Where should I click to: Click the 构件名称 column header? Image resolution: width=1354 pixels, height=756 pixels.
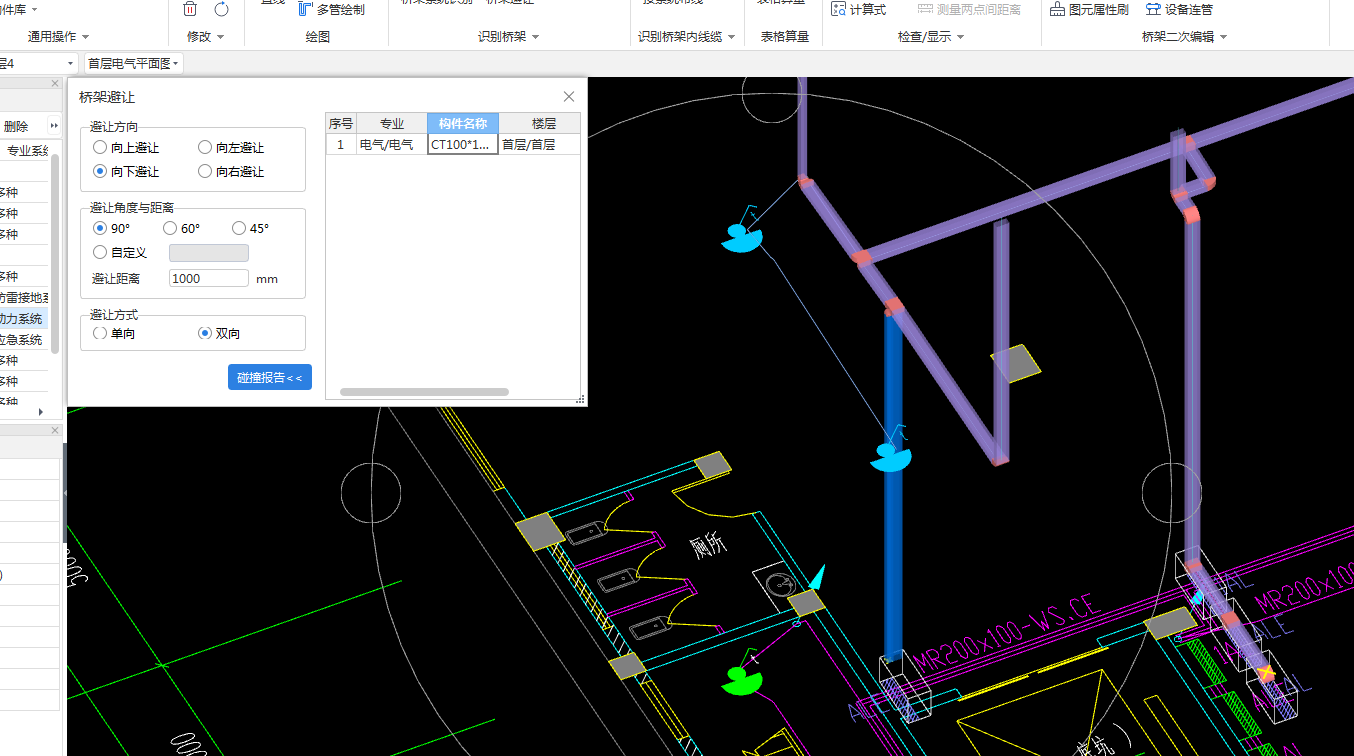click(463, 123)
